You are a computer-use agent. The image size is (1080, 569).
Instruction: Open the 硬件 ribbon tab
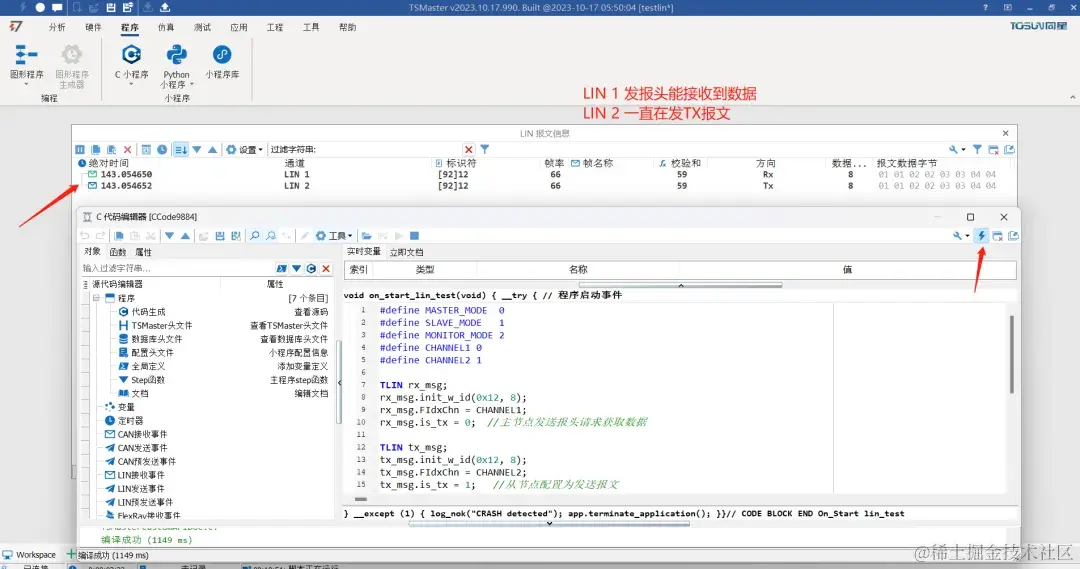[94, 28]
